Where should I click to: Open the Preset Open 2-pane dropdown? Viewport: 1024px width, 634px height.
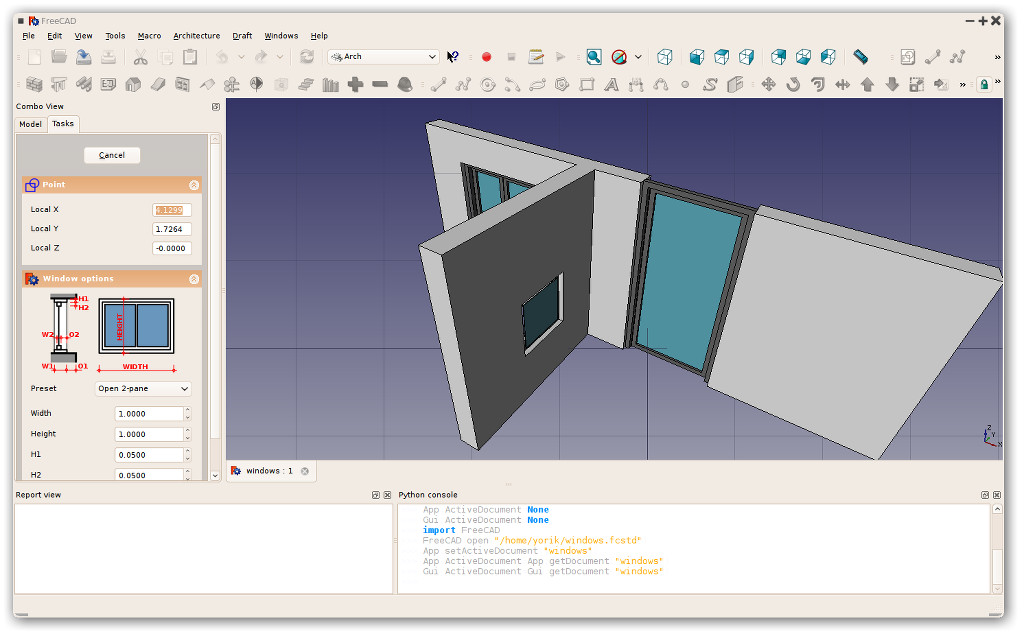(x=143, y=388)
